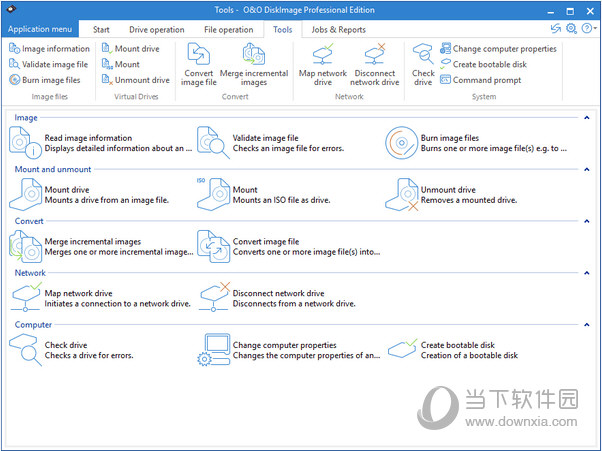Click Unmount drive ribbon icon
The image size is (602, 451).
click(107, 80)
